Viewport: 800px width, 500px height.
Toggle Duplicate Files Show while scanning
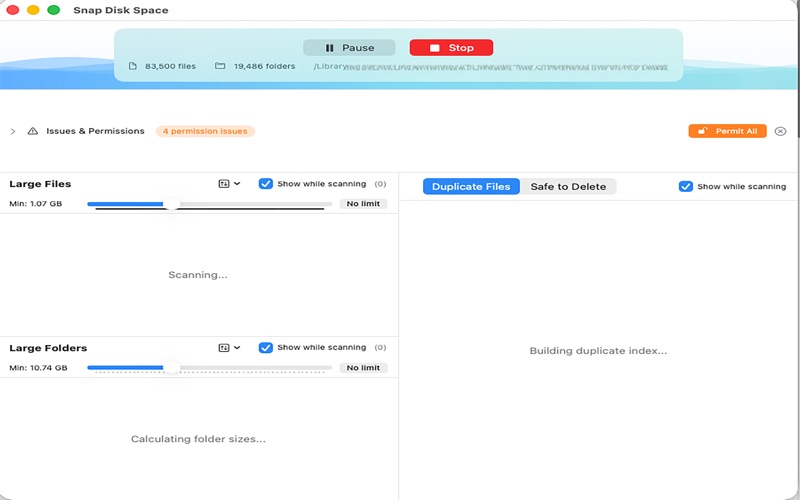686,186
